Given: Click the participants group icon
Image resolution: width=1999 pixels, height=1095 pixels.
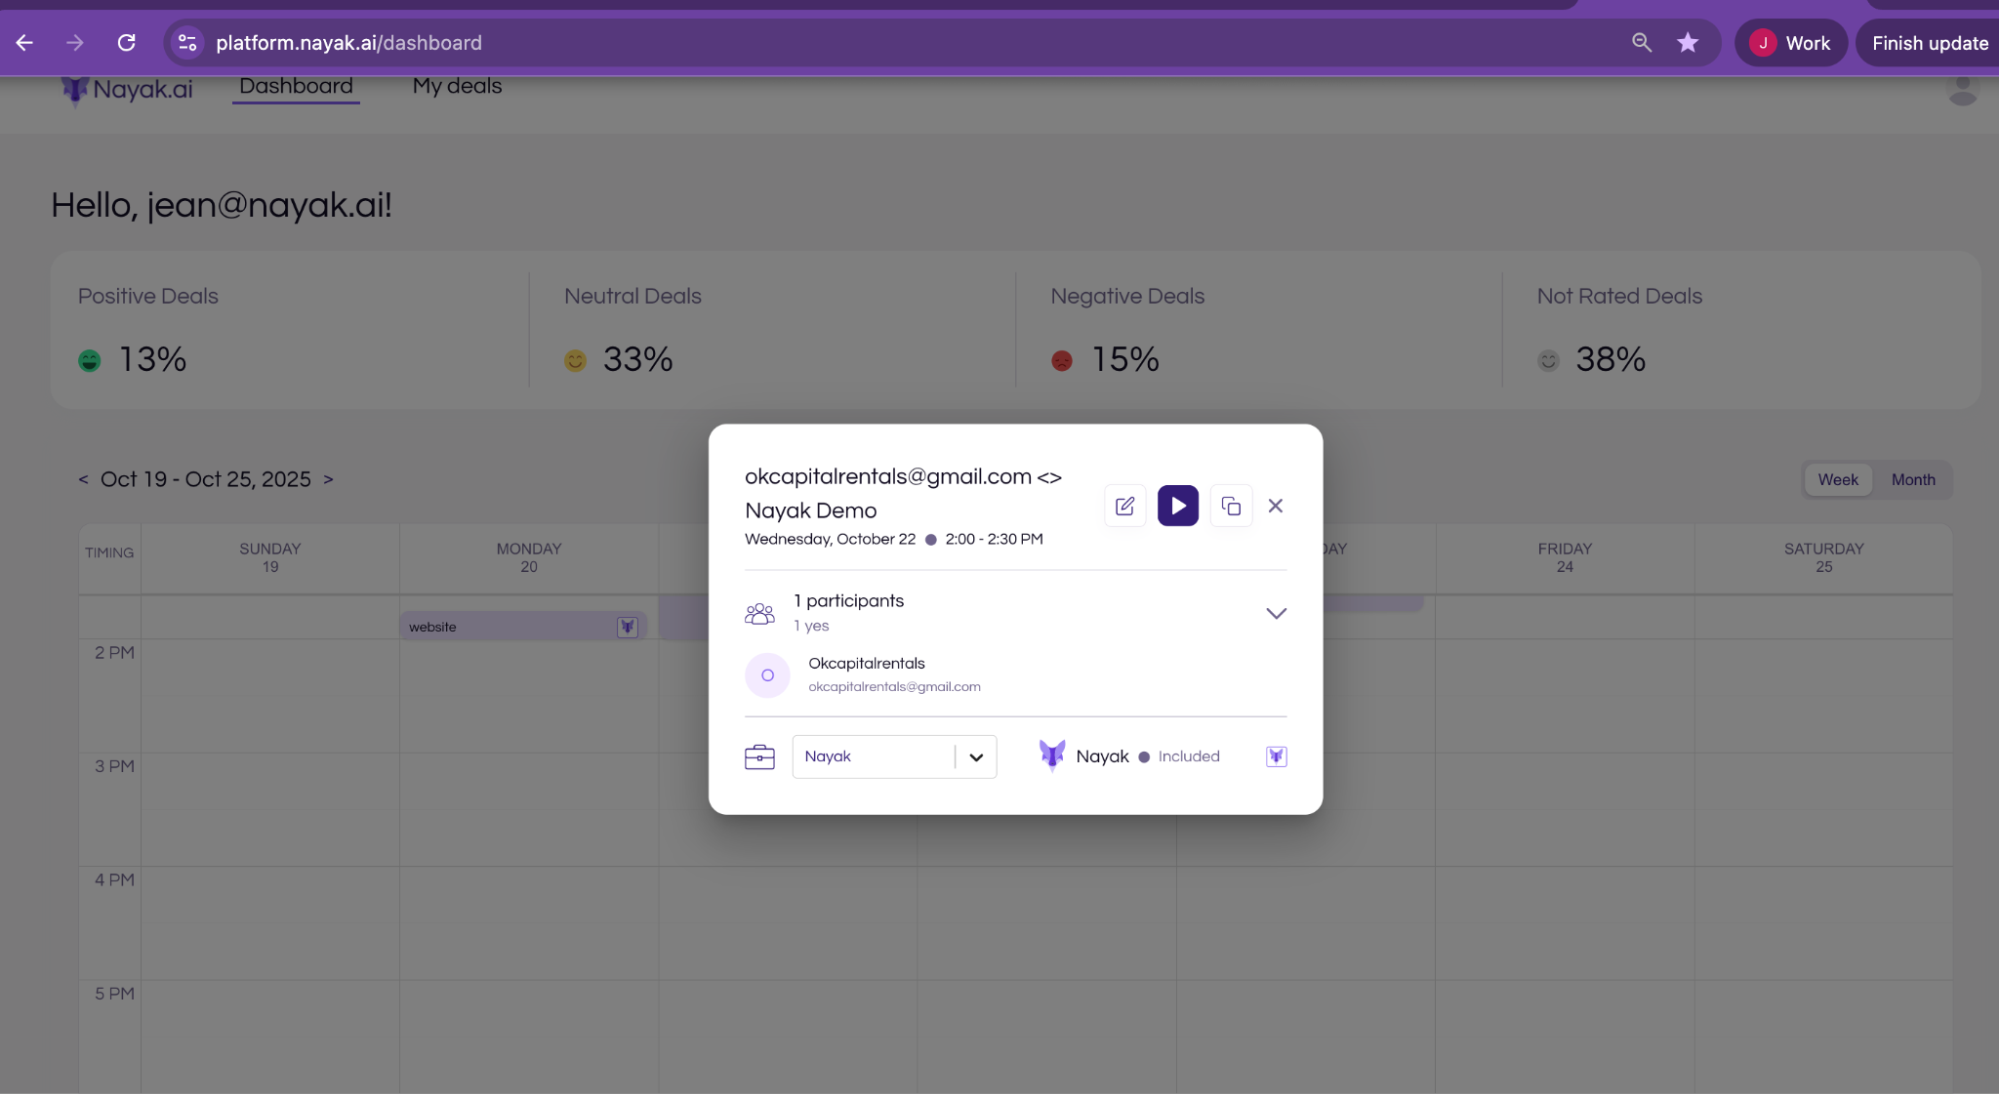Looking at the screenshot, I should pos(759,613).
